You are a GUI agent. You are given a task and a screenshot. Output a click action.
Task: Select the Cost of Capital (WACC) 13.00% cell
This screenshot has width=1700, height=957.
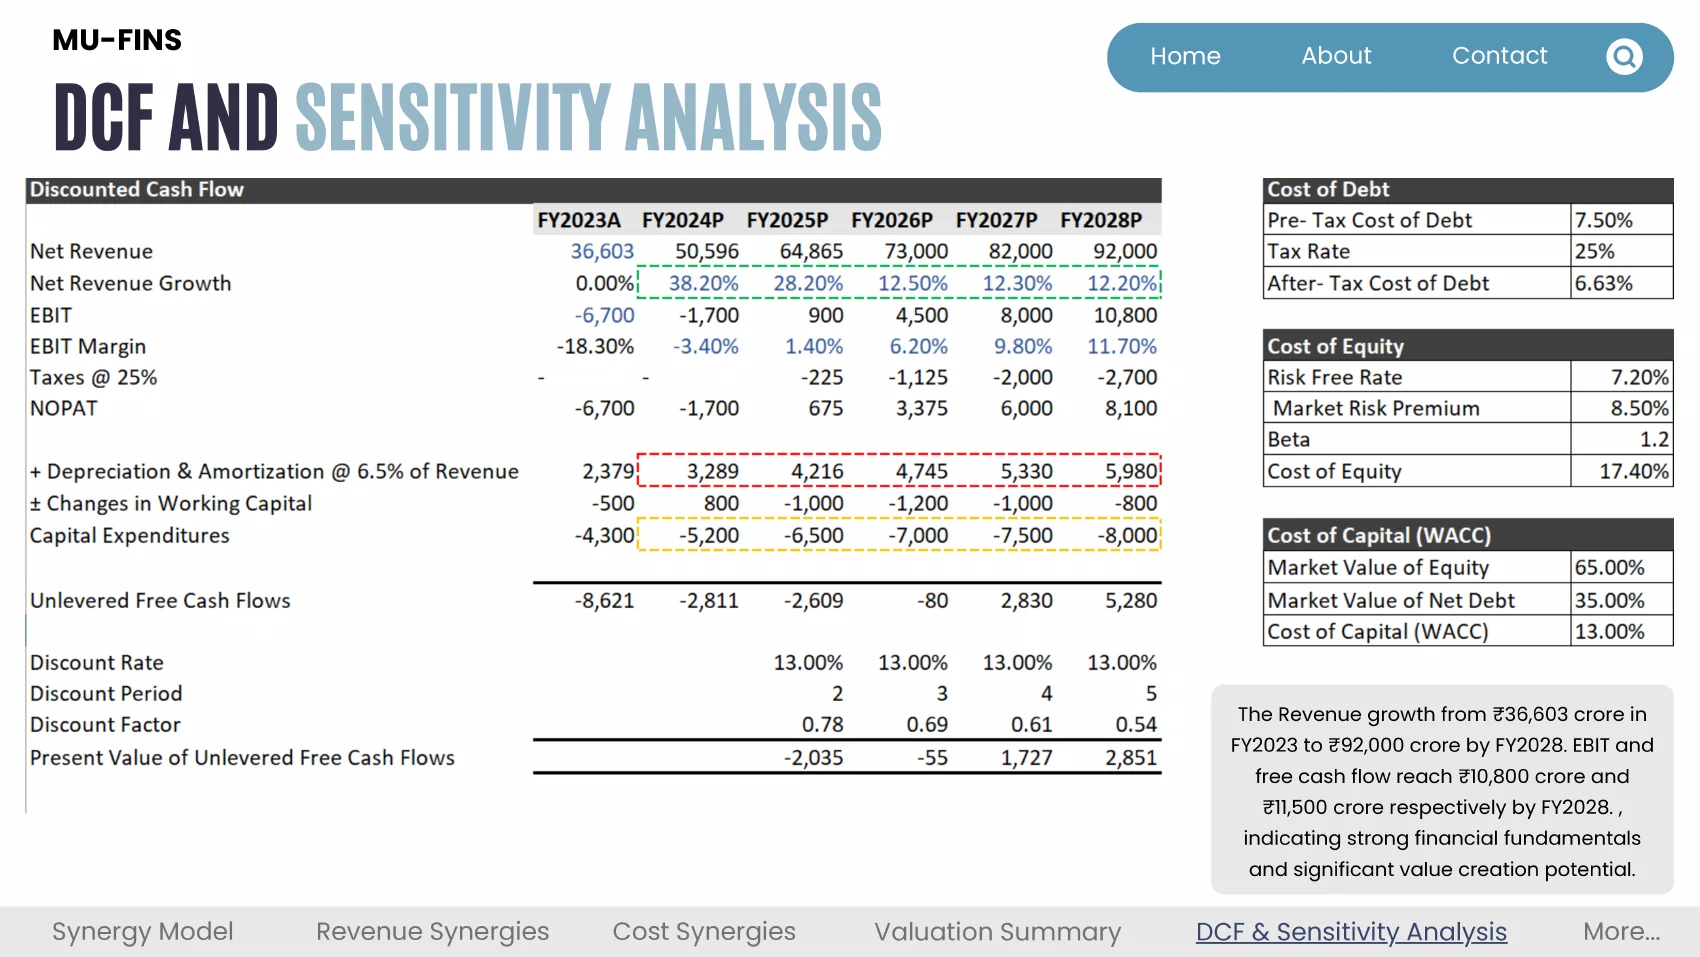[1621, 631]
